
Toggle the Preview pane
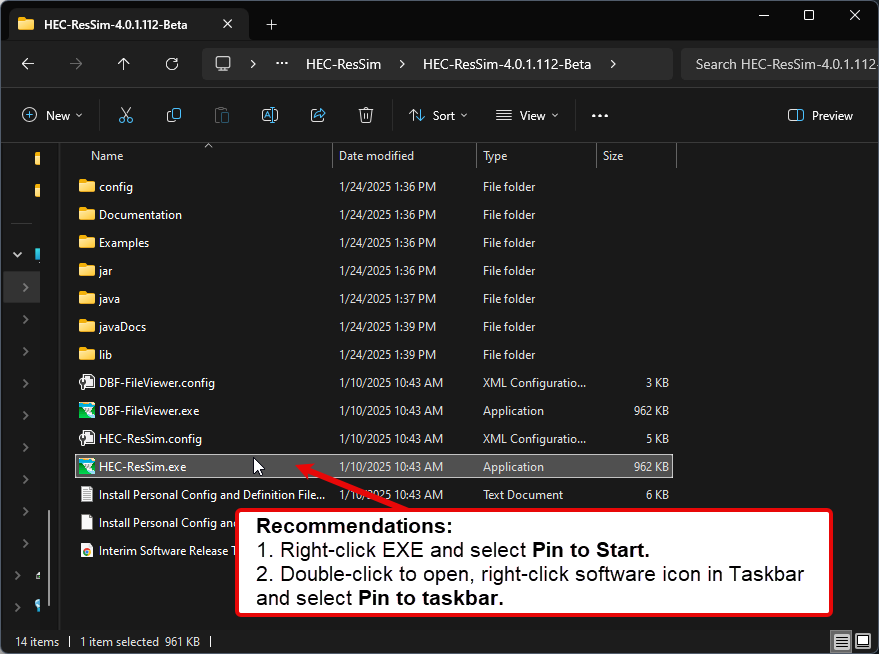820,116
